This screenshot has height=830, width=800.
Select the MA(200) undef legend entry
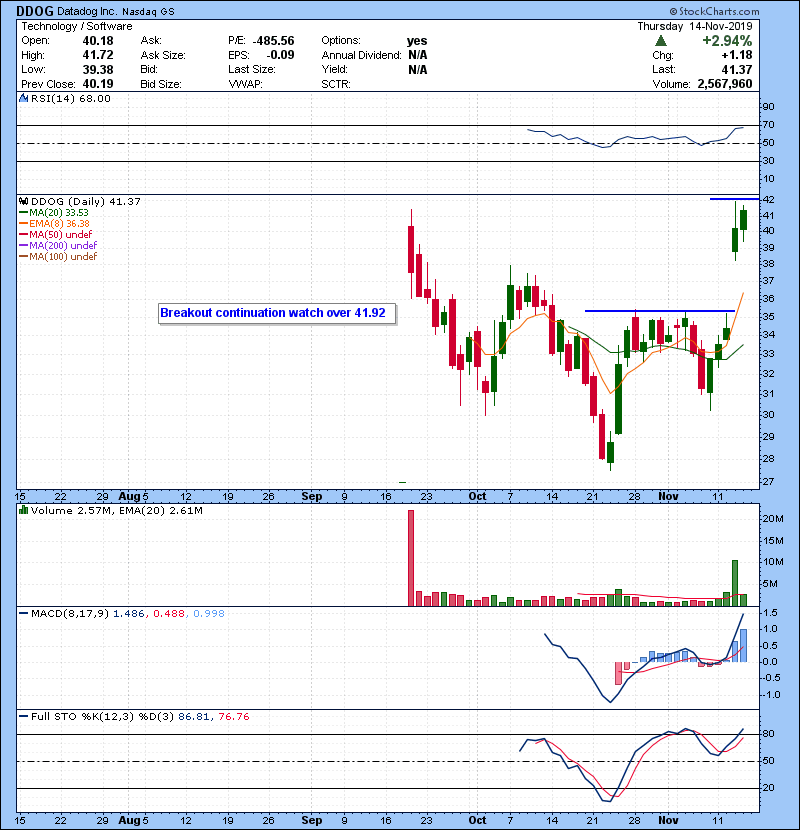pyautogui.click(x=58, y=246)
